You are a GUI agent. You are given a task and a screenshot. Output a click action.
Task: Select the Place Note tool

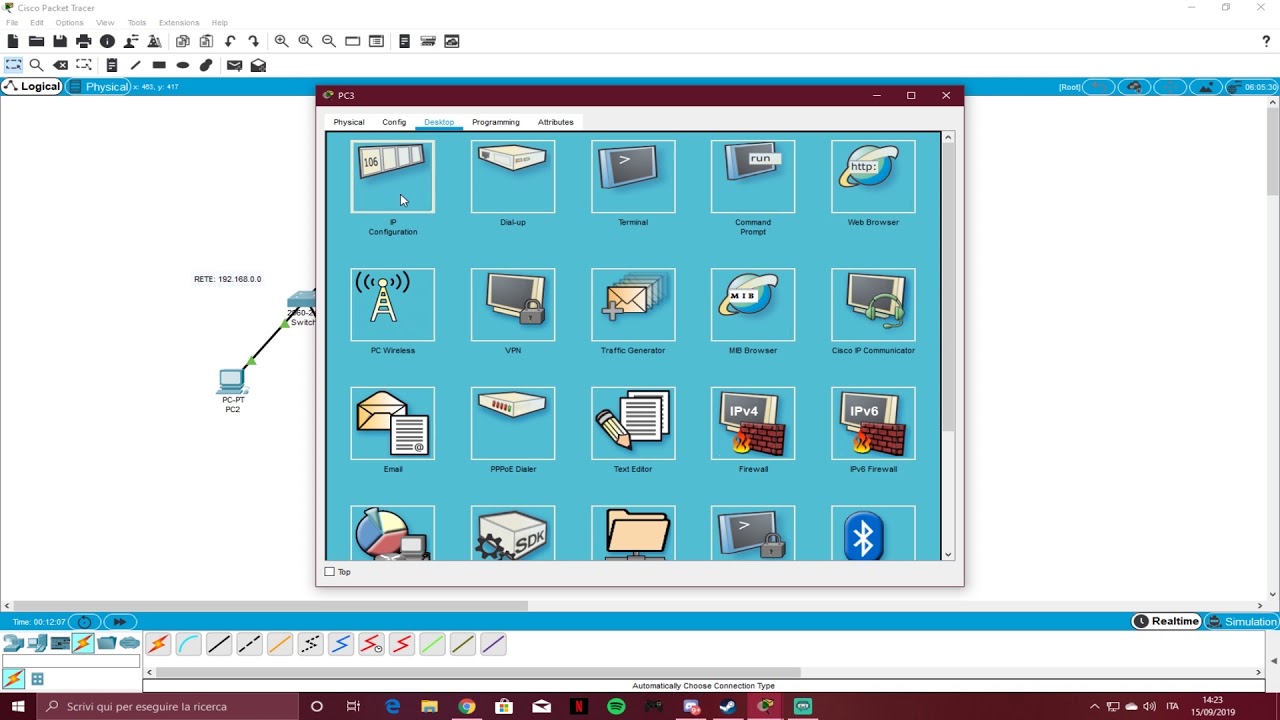click(112, 65)
